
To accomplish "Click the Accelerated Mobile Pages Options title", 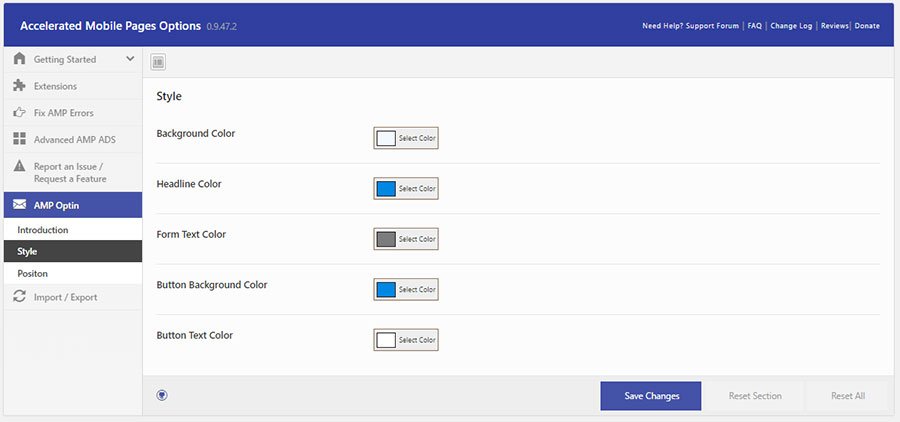I will pyautogui.click(x=110, y=26).
